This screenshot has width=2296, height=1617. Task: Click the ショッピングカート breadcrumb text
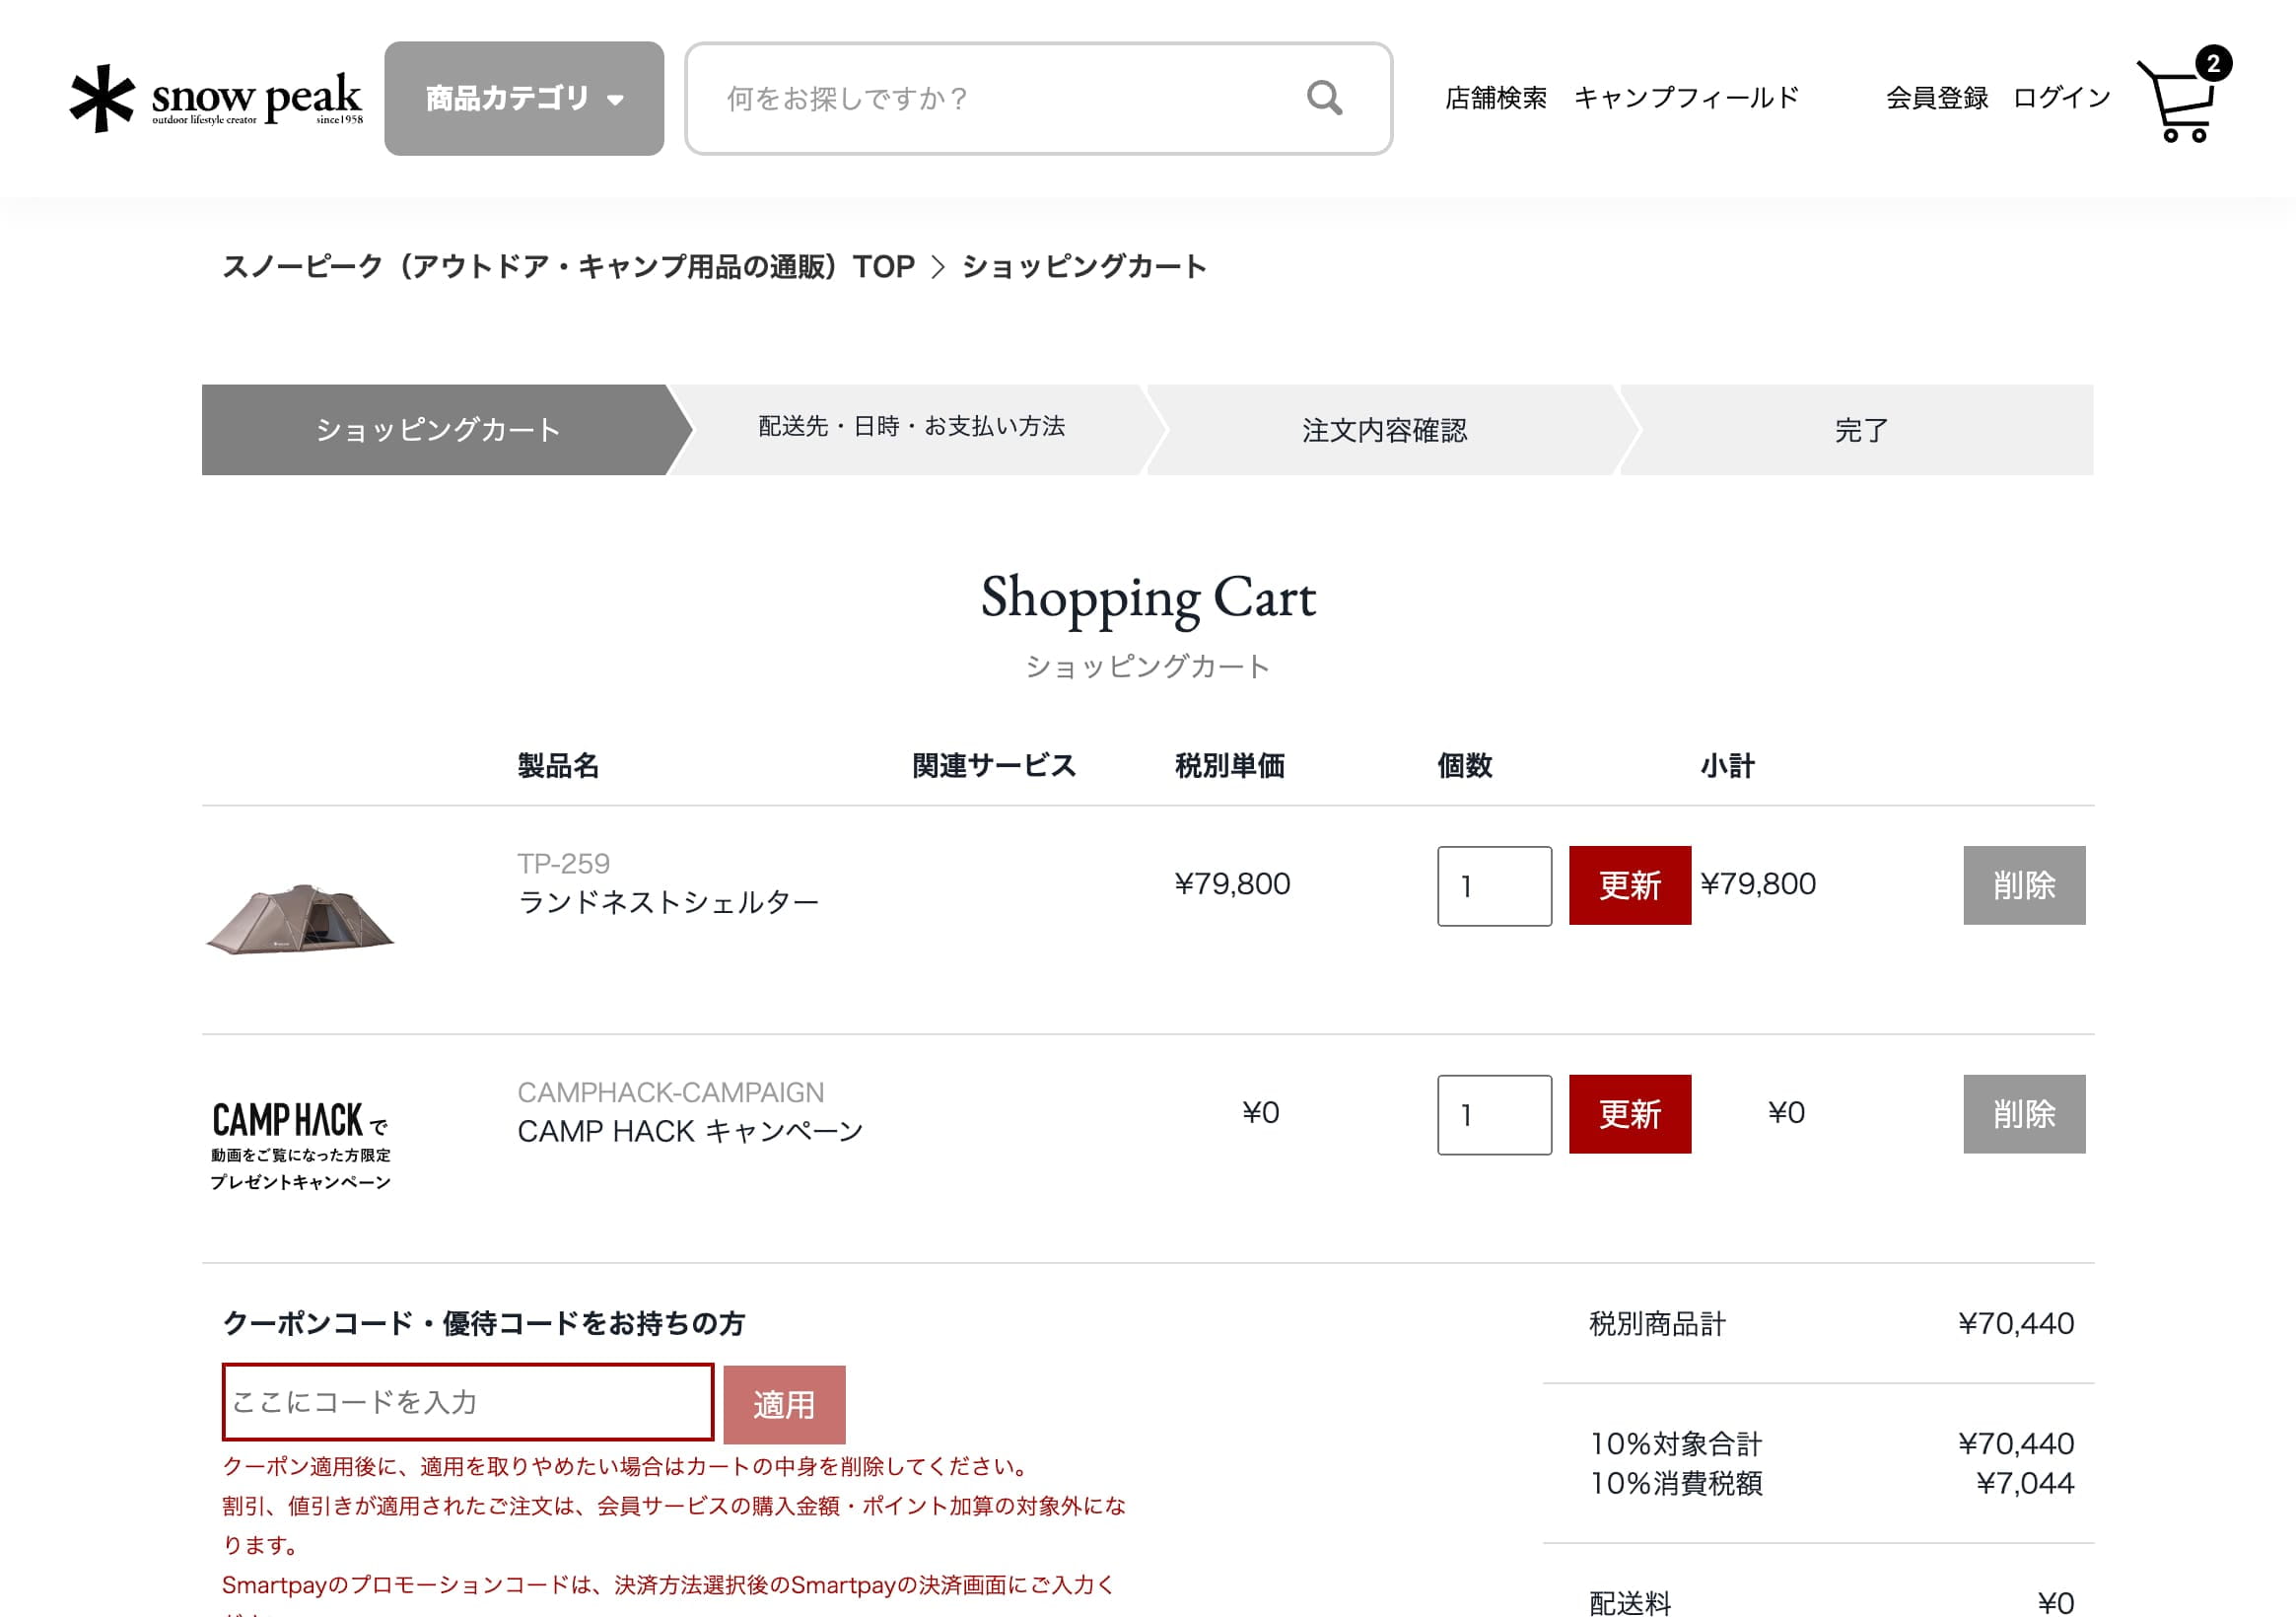[1084, 267]
